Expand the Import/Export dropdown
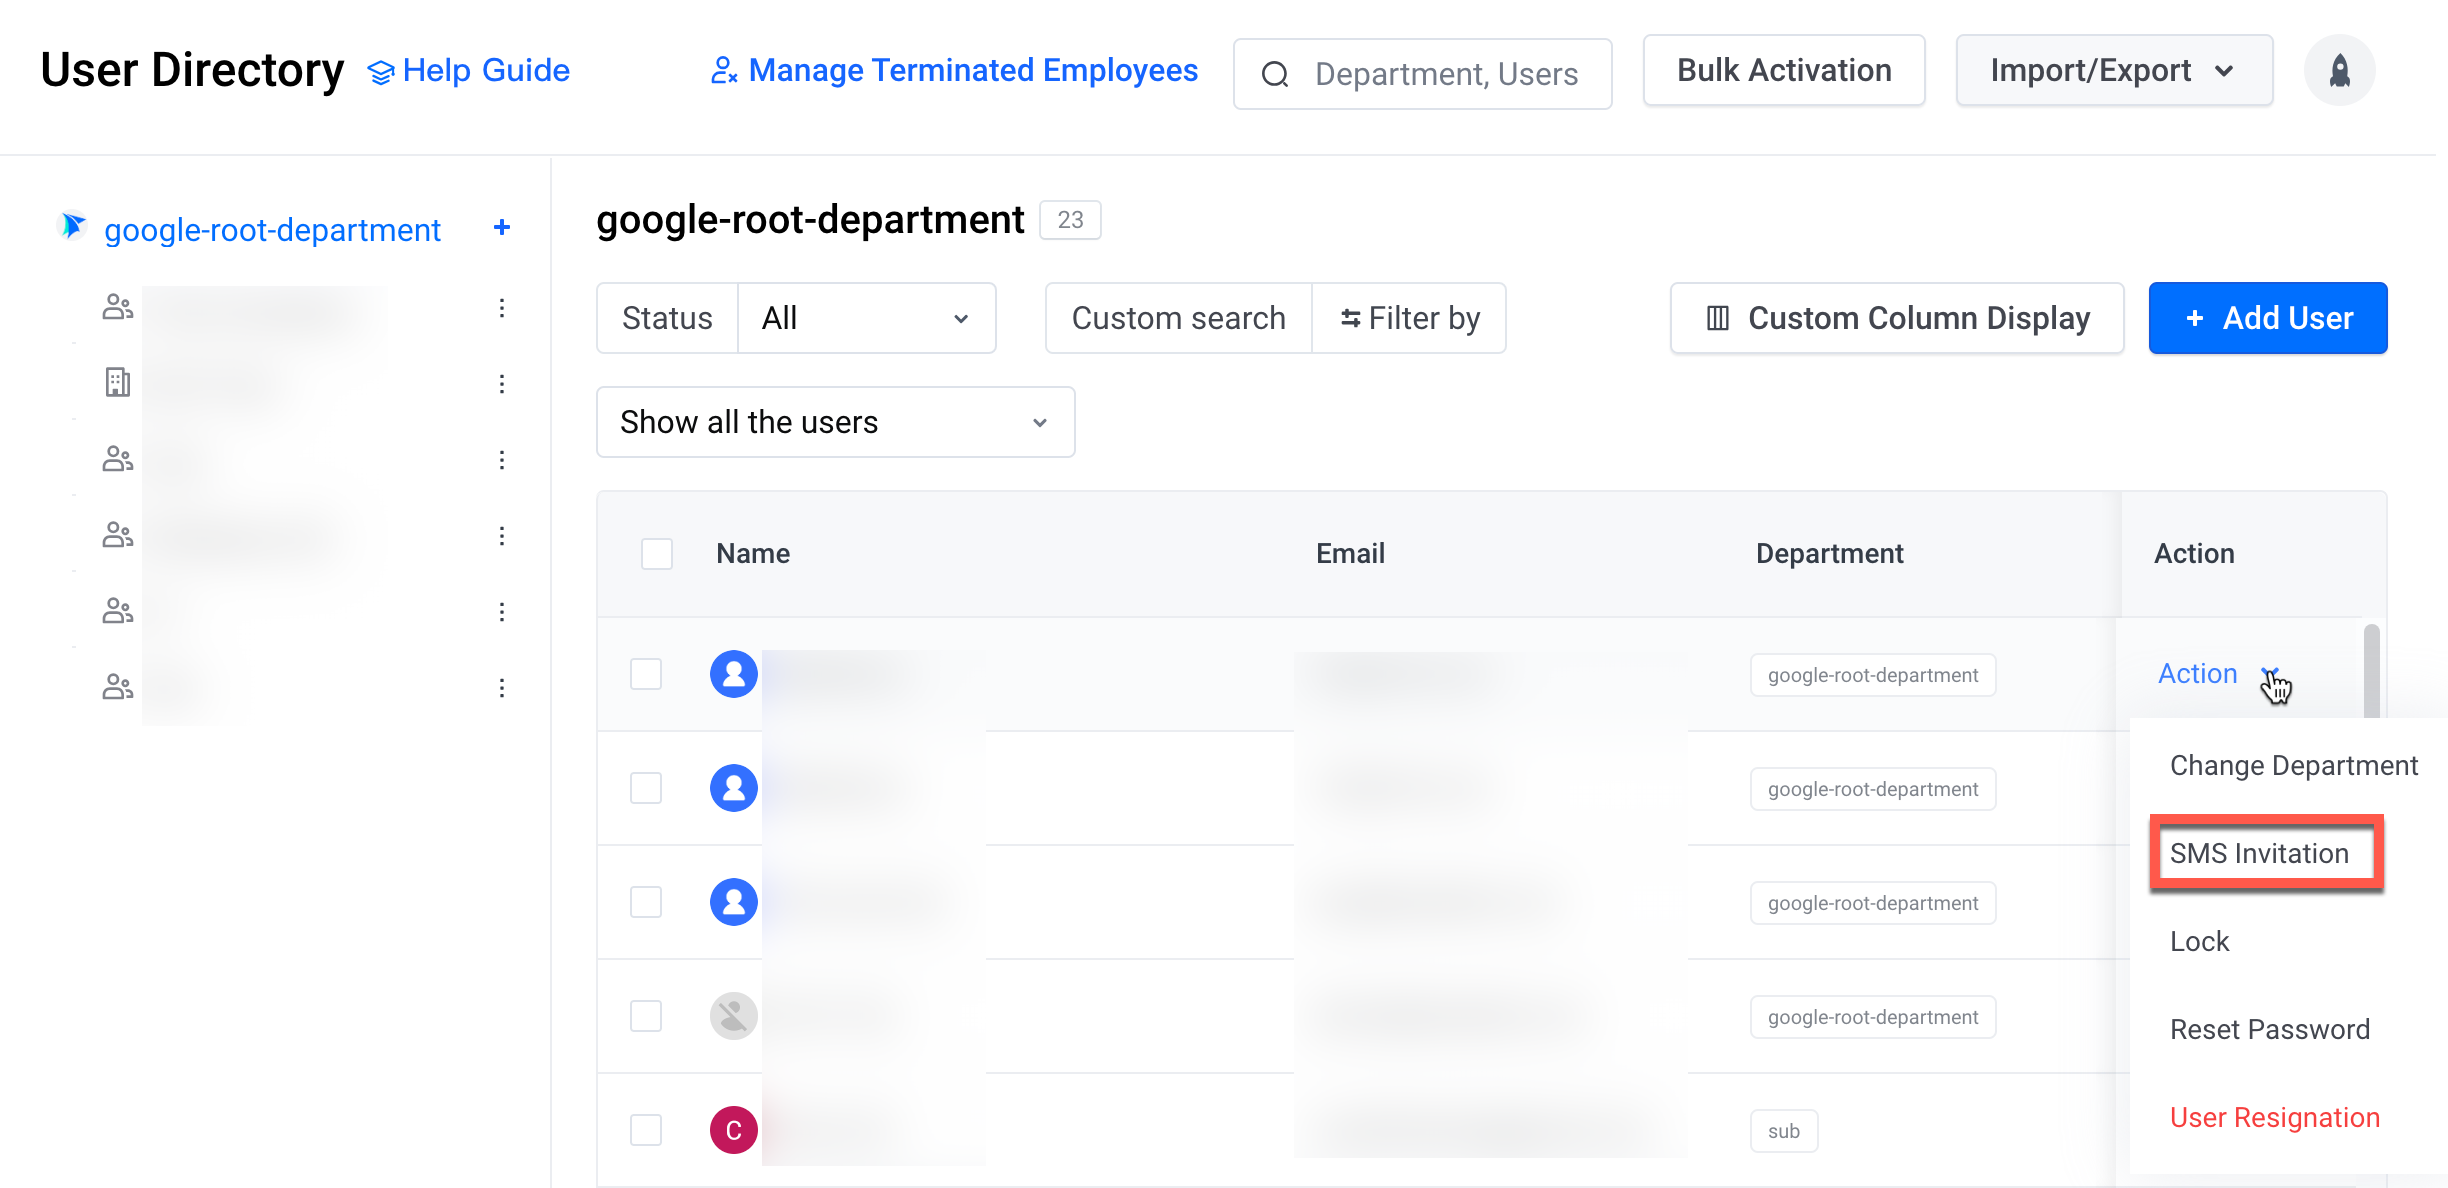 click(x=2114, y=70)
